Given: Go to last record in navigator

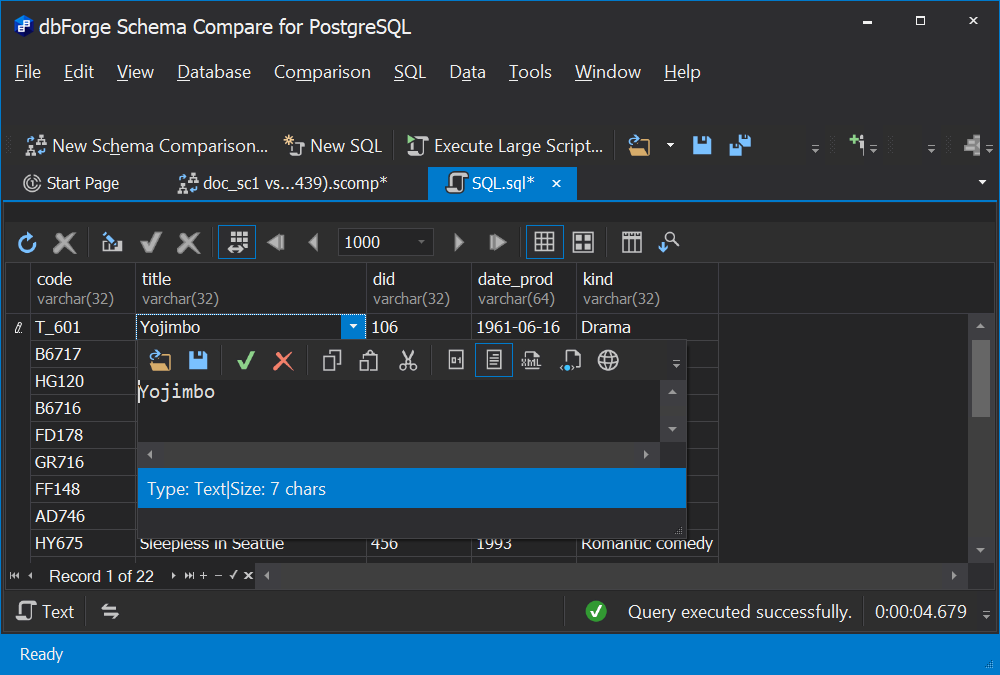Looking at the screenshot, I should (189, 575).
